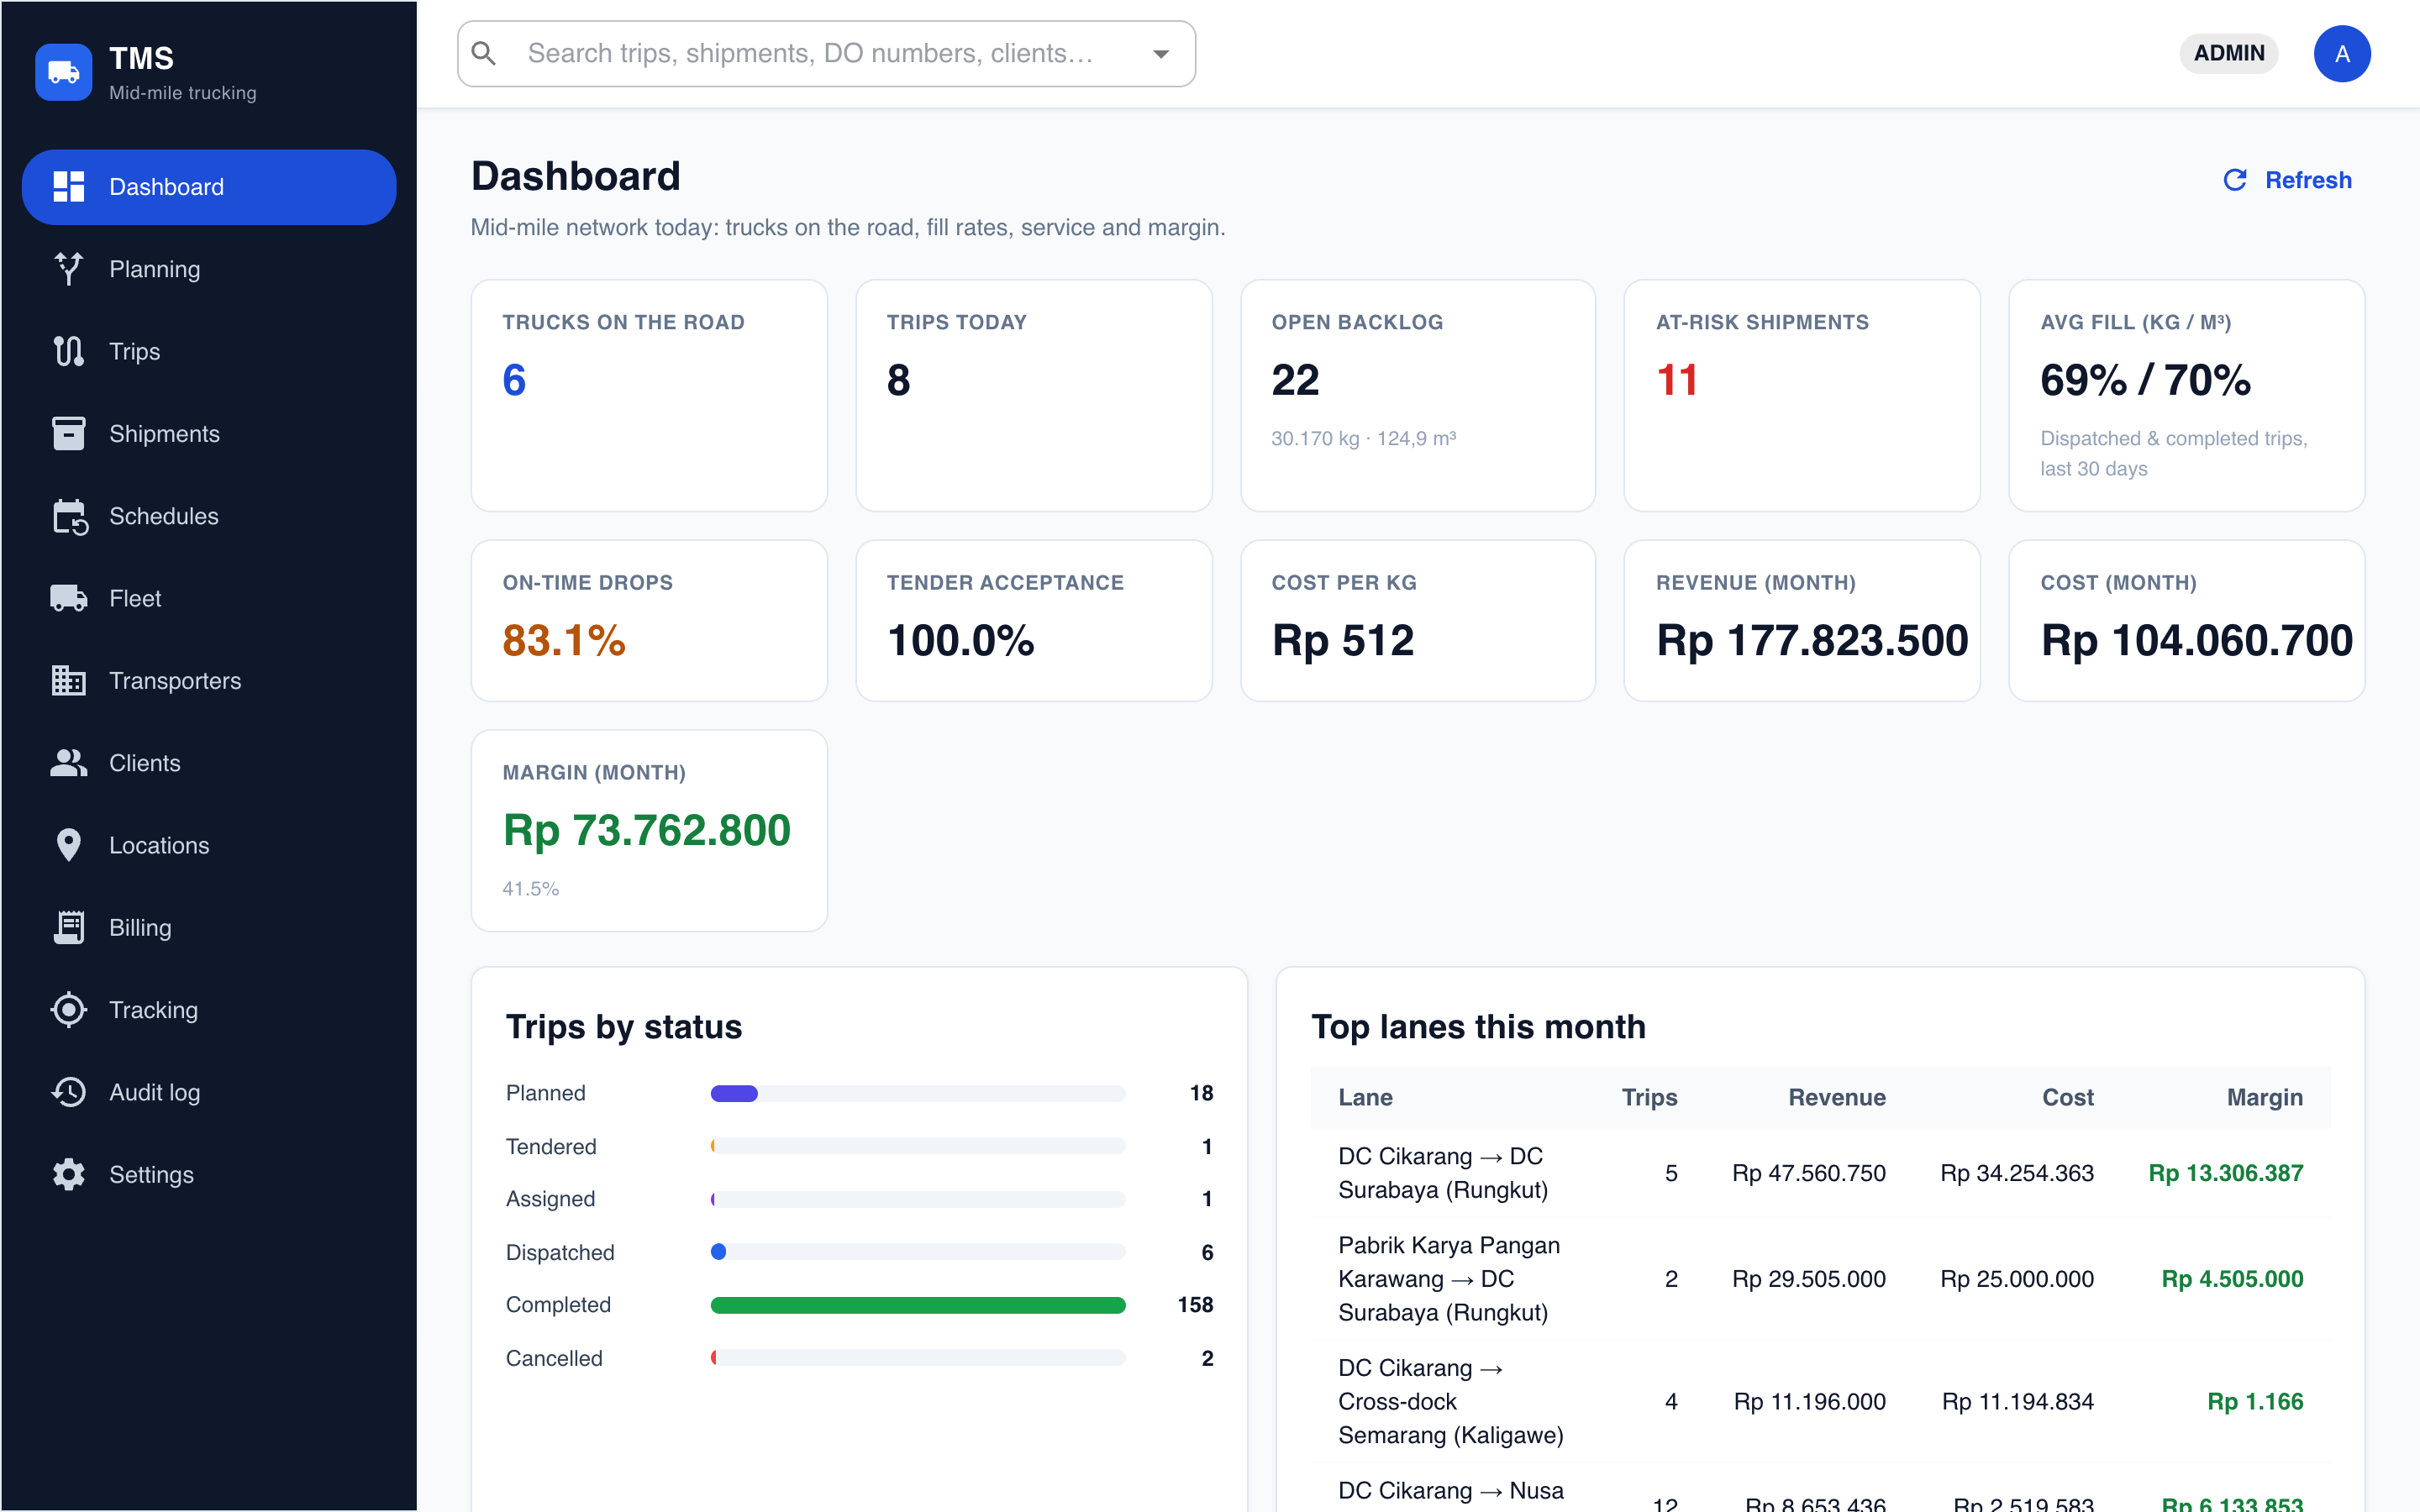Click the Clients people icon
This screenshot has height=1512, width=2420.
68,763
